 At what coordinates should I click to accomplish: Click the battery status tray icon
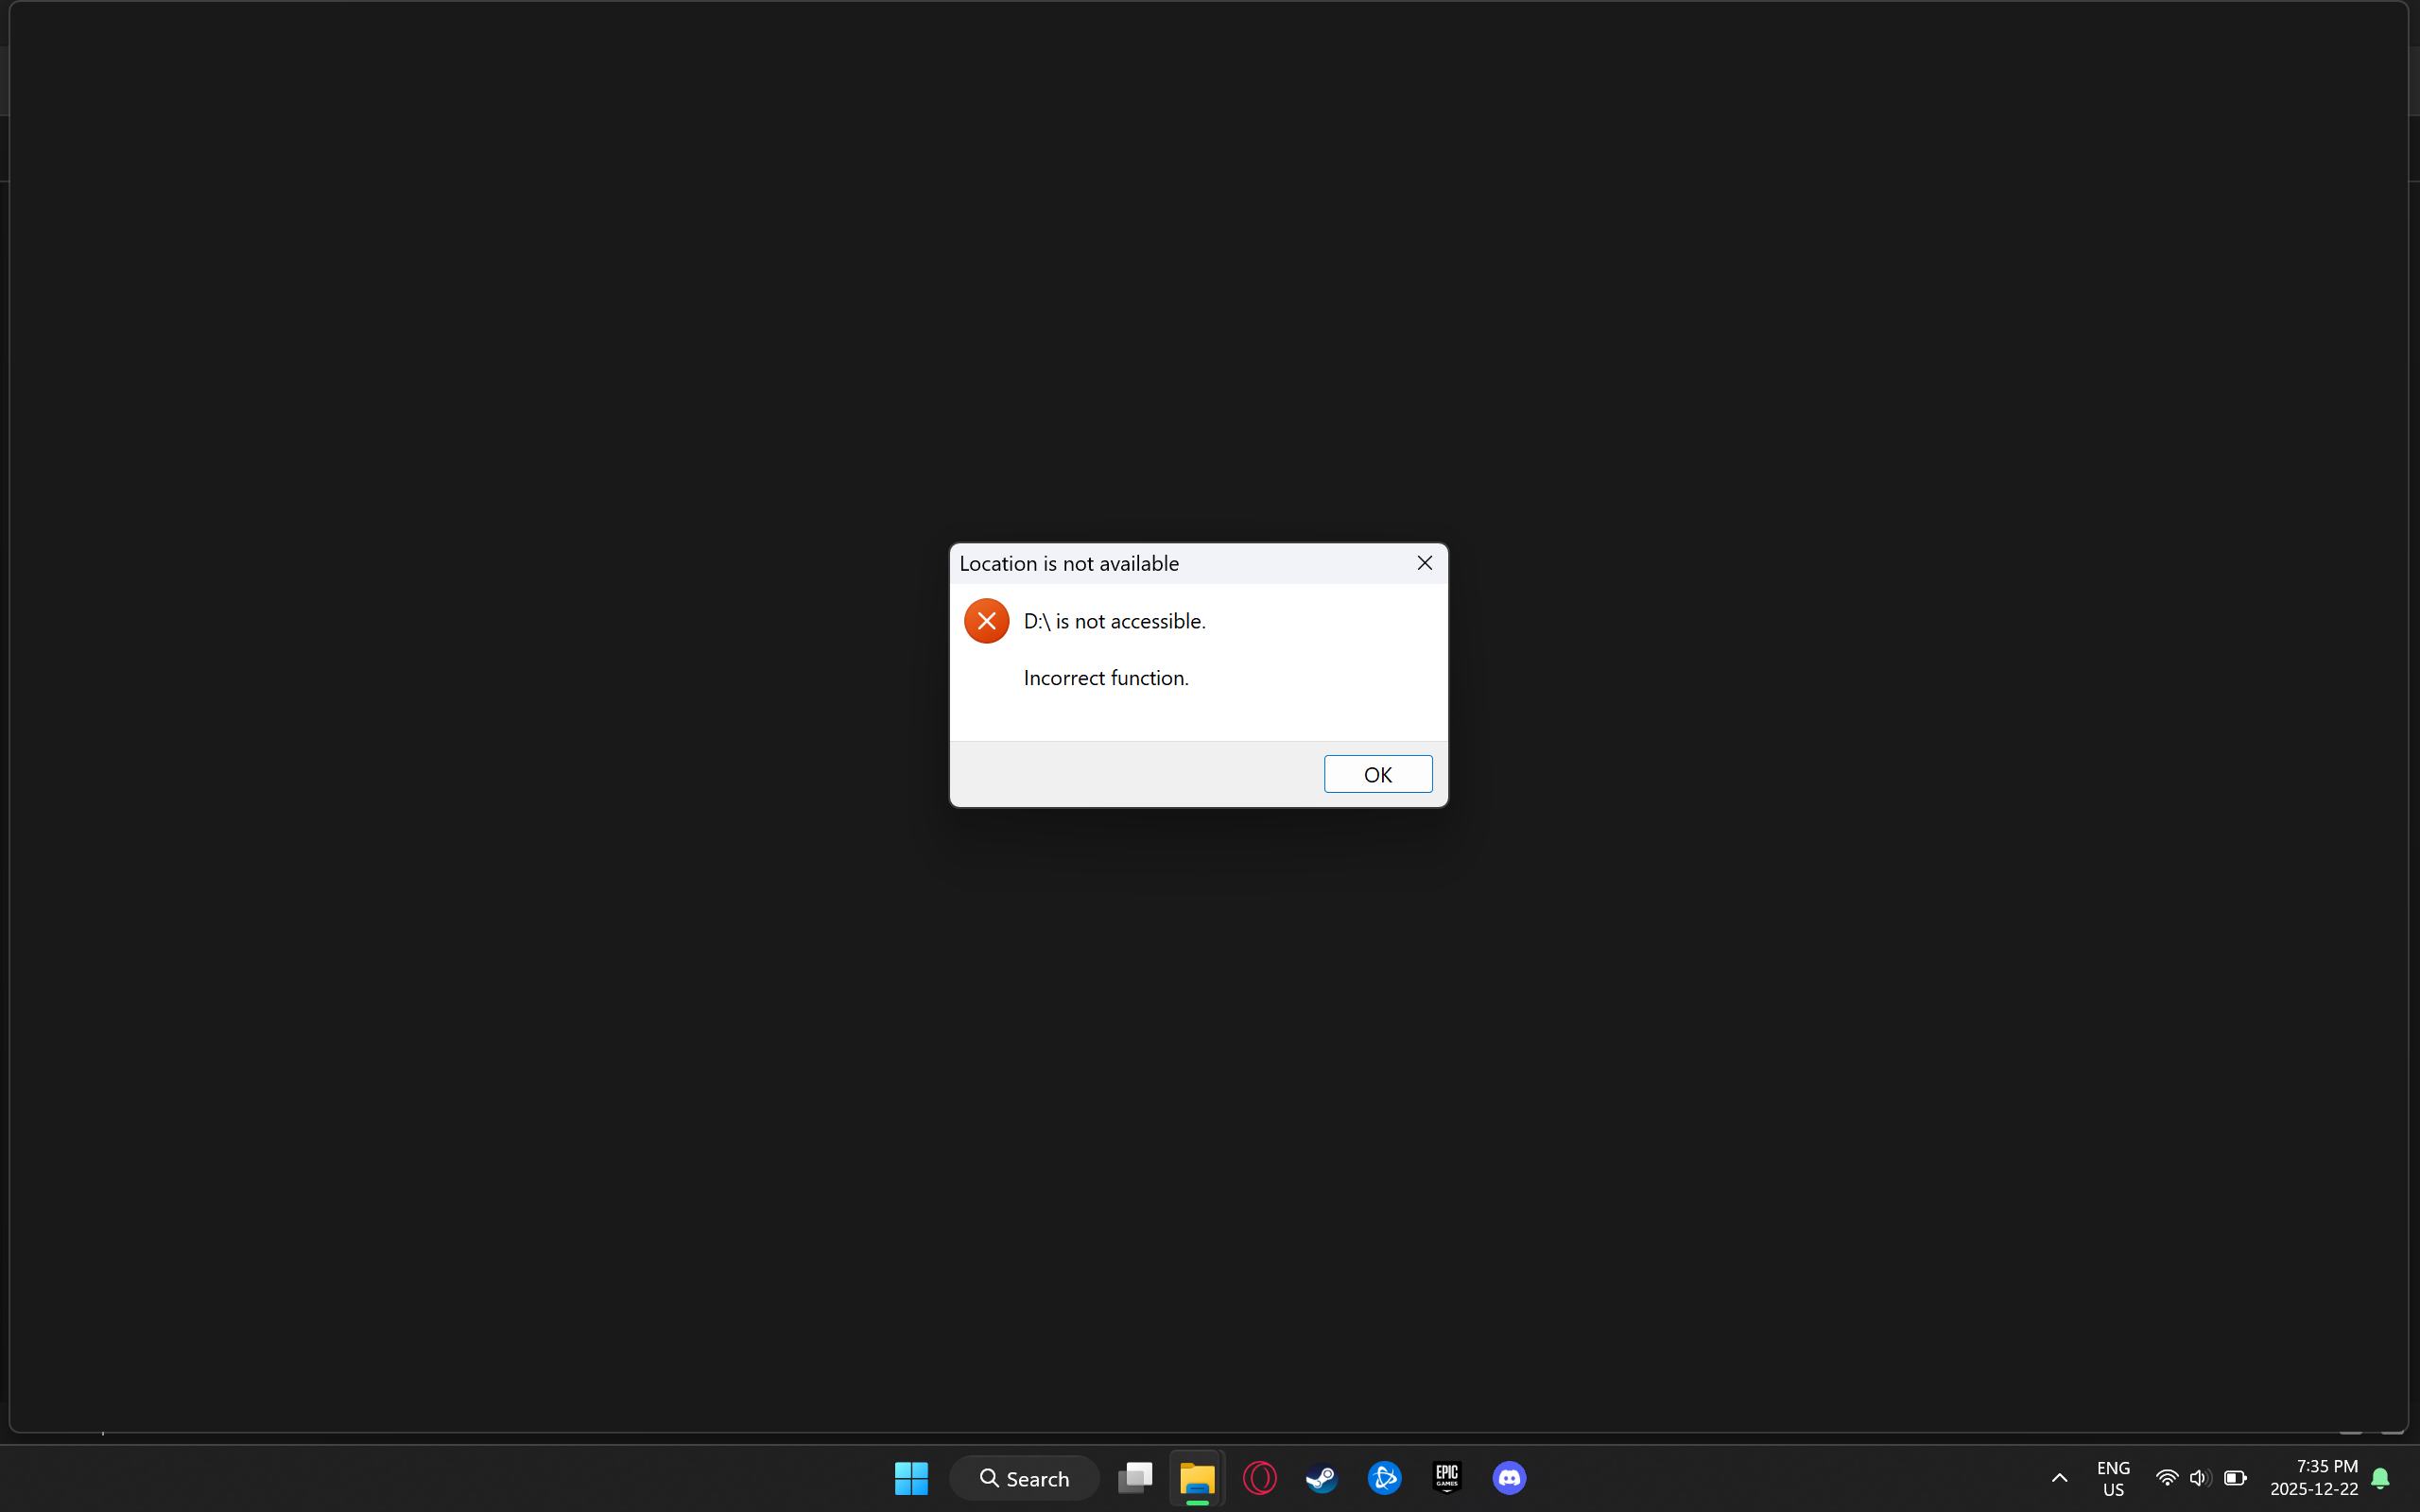point(2235,1478)
